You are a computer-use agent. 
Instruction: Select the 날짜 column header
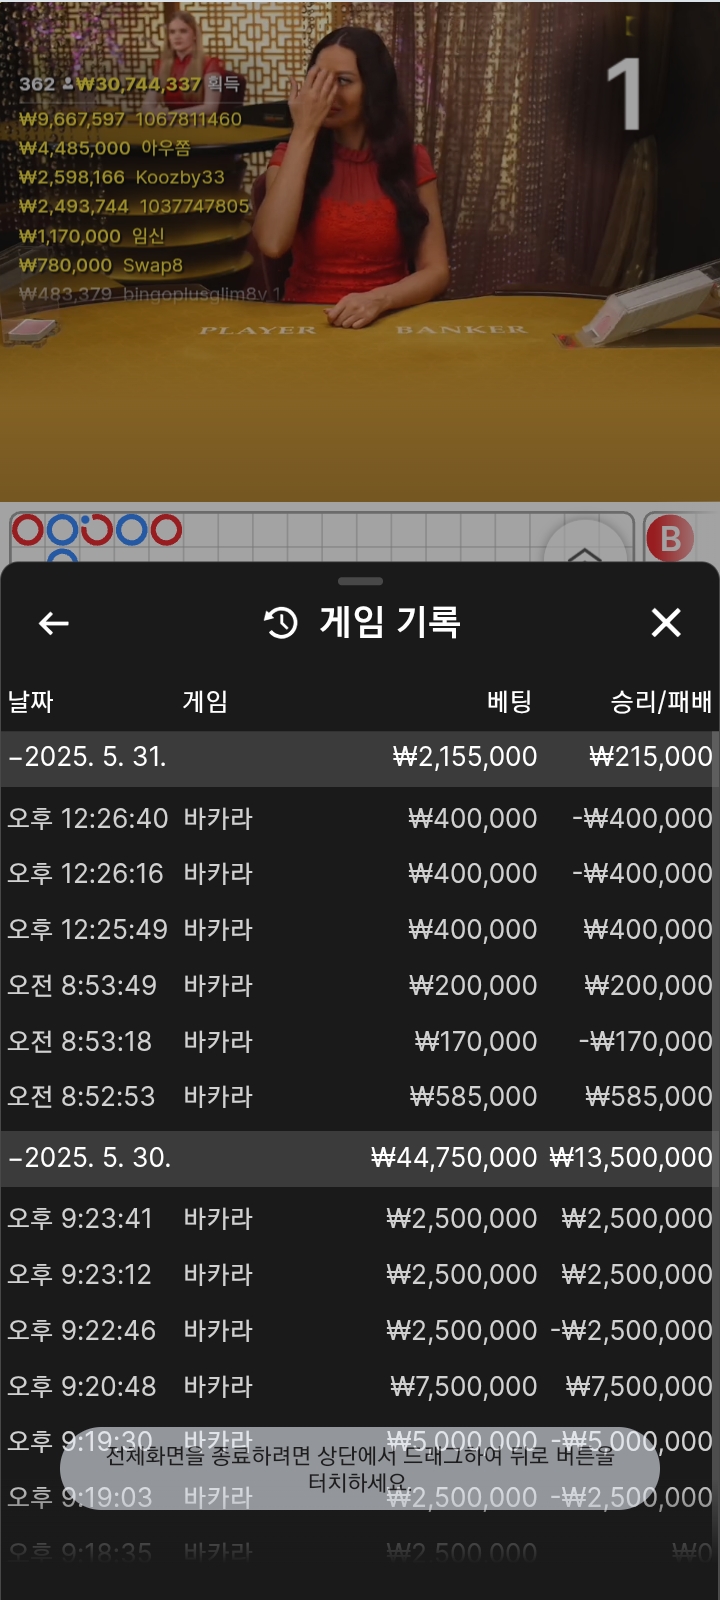point(30,701)
